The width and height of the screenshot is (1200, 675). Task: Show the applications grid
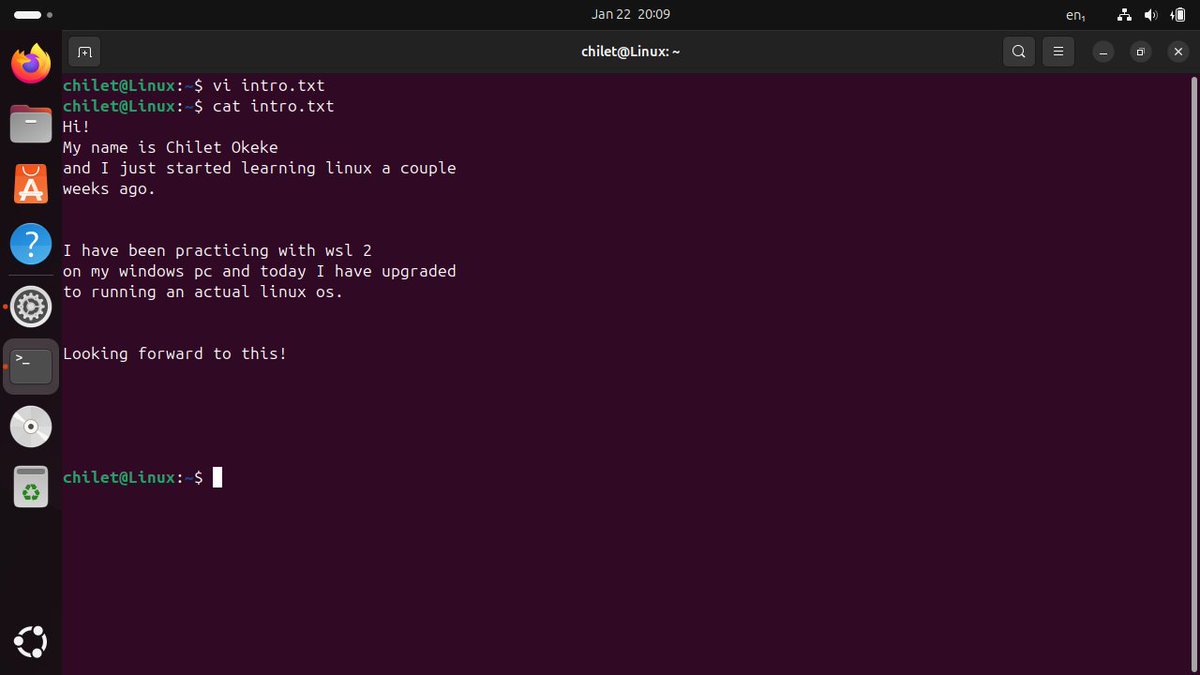click(30, 641)
